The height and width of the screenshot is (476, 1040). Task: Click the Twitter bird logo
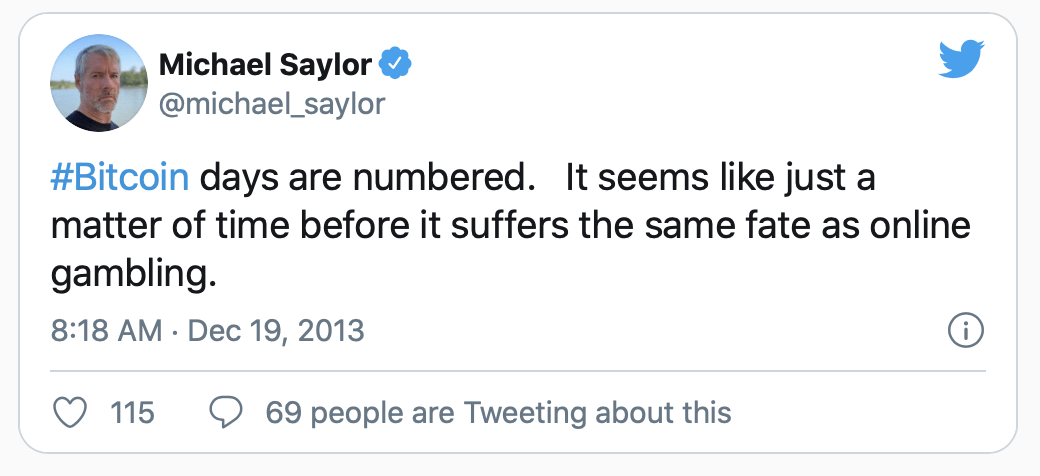[962, 62]
